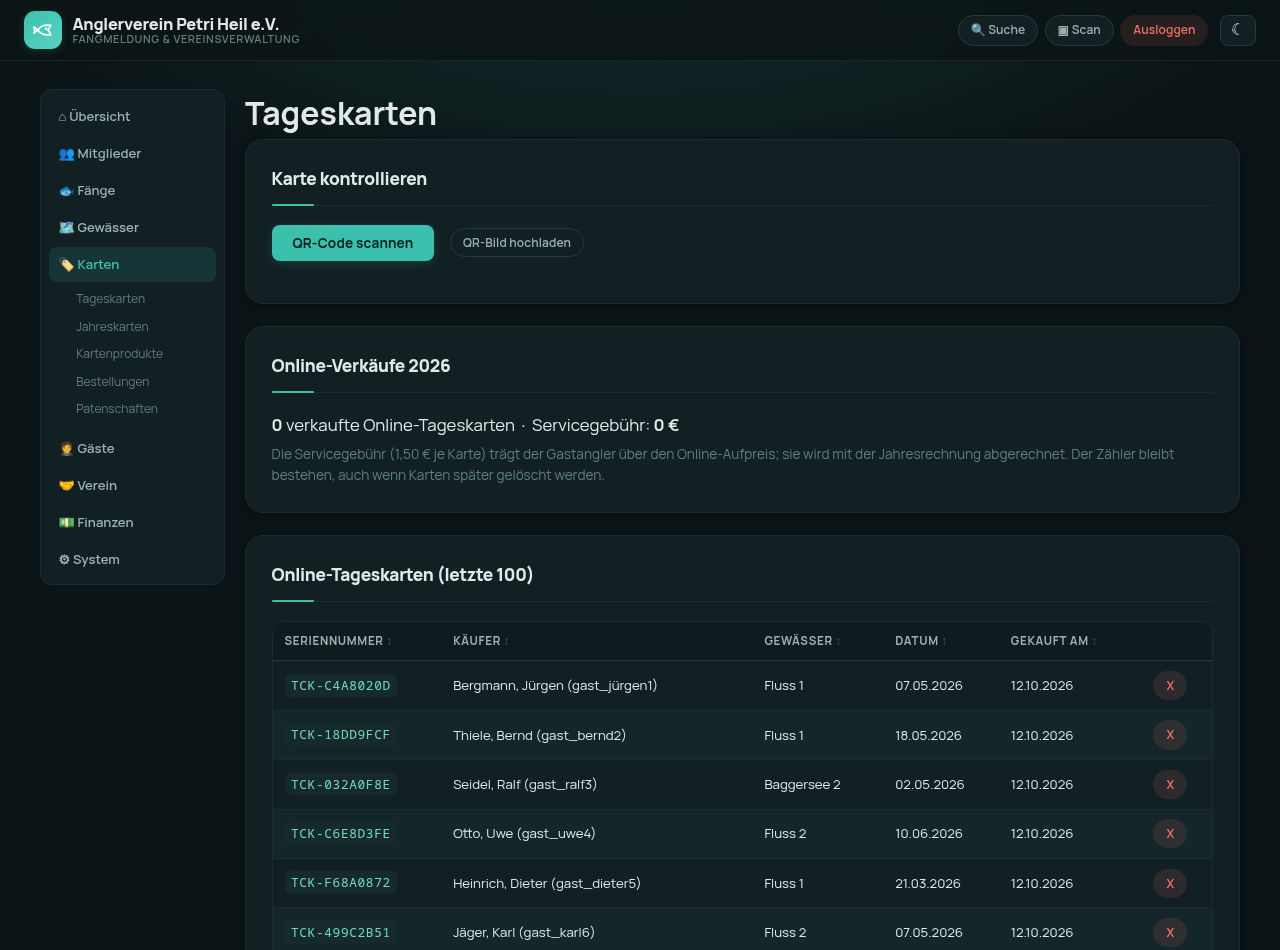This screenshot has width=1280, height=950.
Task: Open the Suche search button
Action: (998, 30)
